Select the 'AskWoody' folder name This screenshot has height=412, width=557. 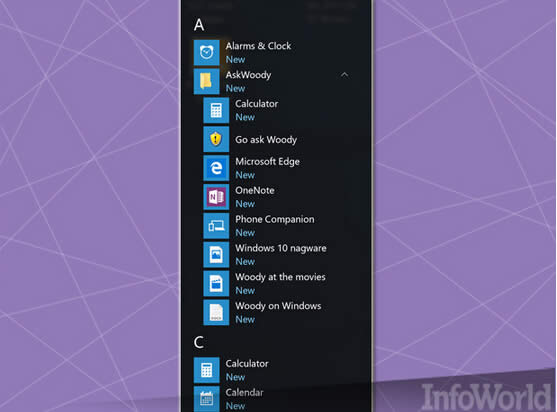tap(248, 75)
